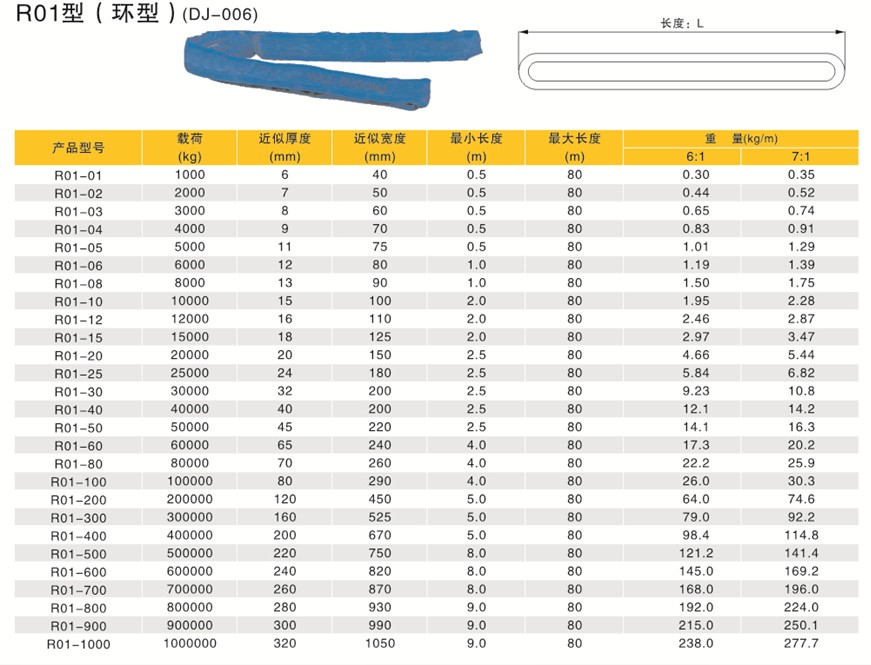Click the 长度: L dimension label
The image size is (871, 665).
click(x=682, y=23)
